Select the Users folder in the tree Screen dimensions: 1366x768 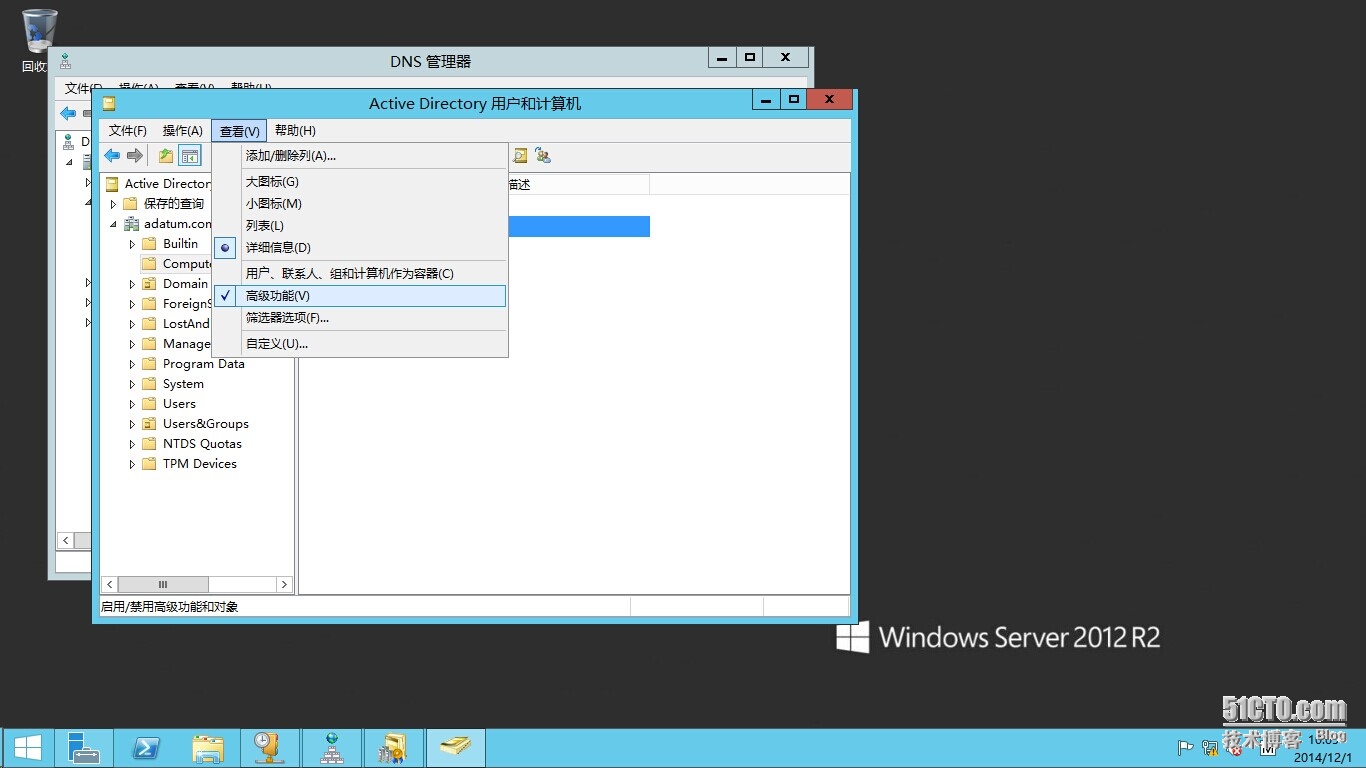tap(179, 404)
